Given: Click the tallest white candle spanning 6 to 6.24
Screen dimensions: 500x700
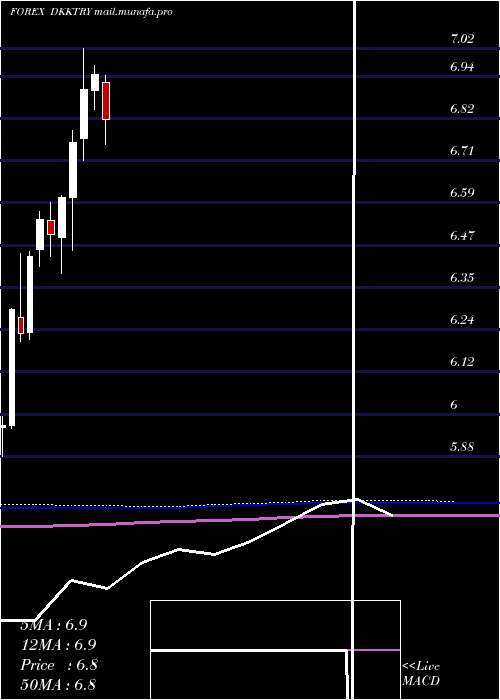Looking at the screenshot, I should coord(12,367).
